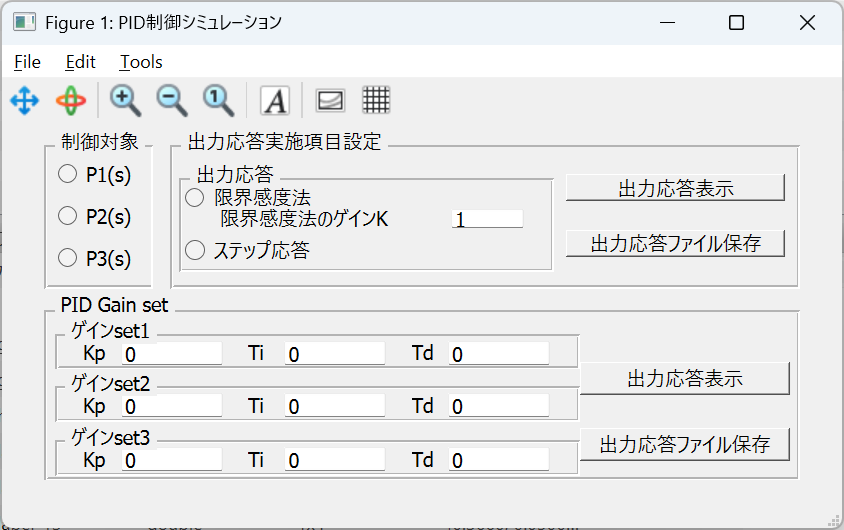
Task: Select the P3(s) radio button
Action: coord(68,258)
